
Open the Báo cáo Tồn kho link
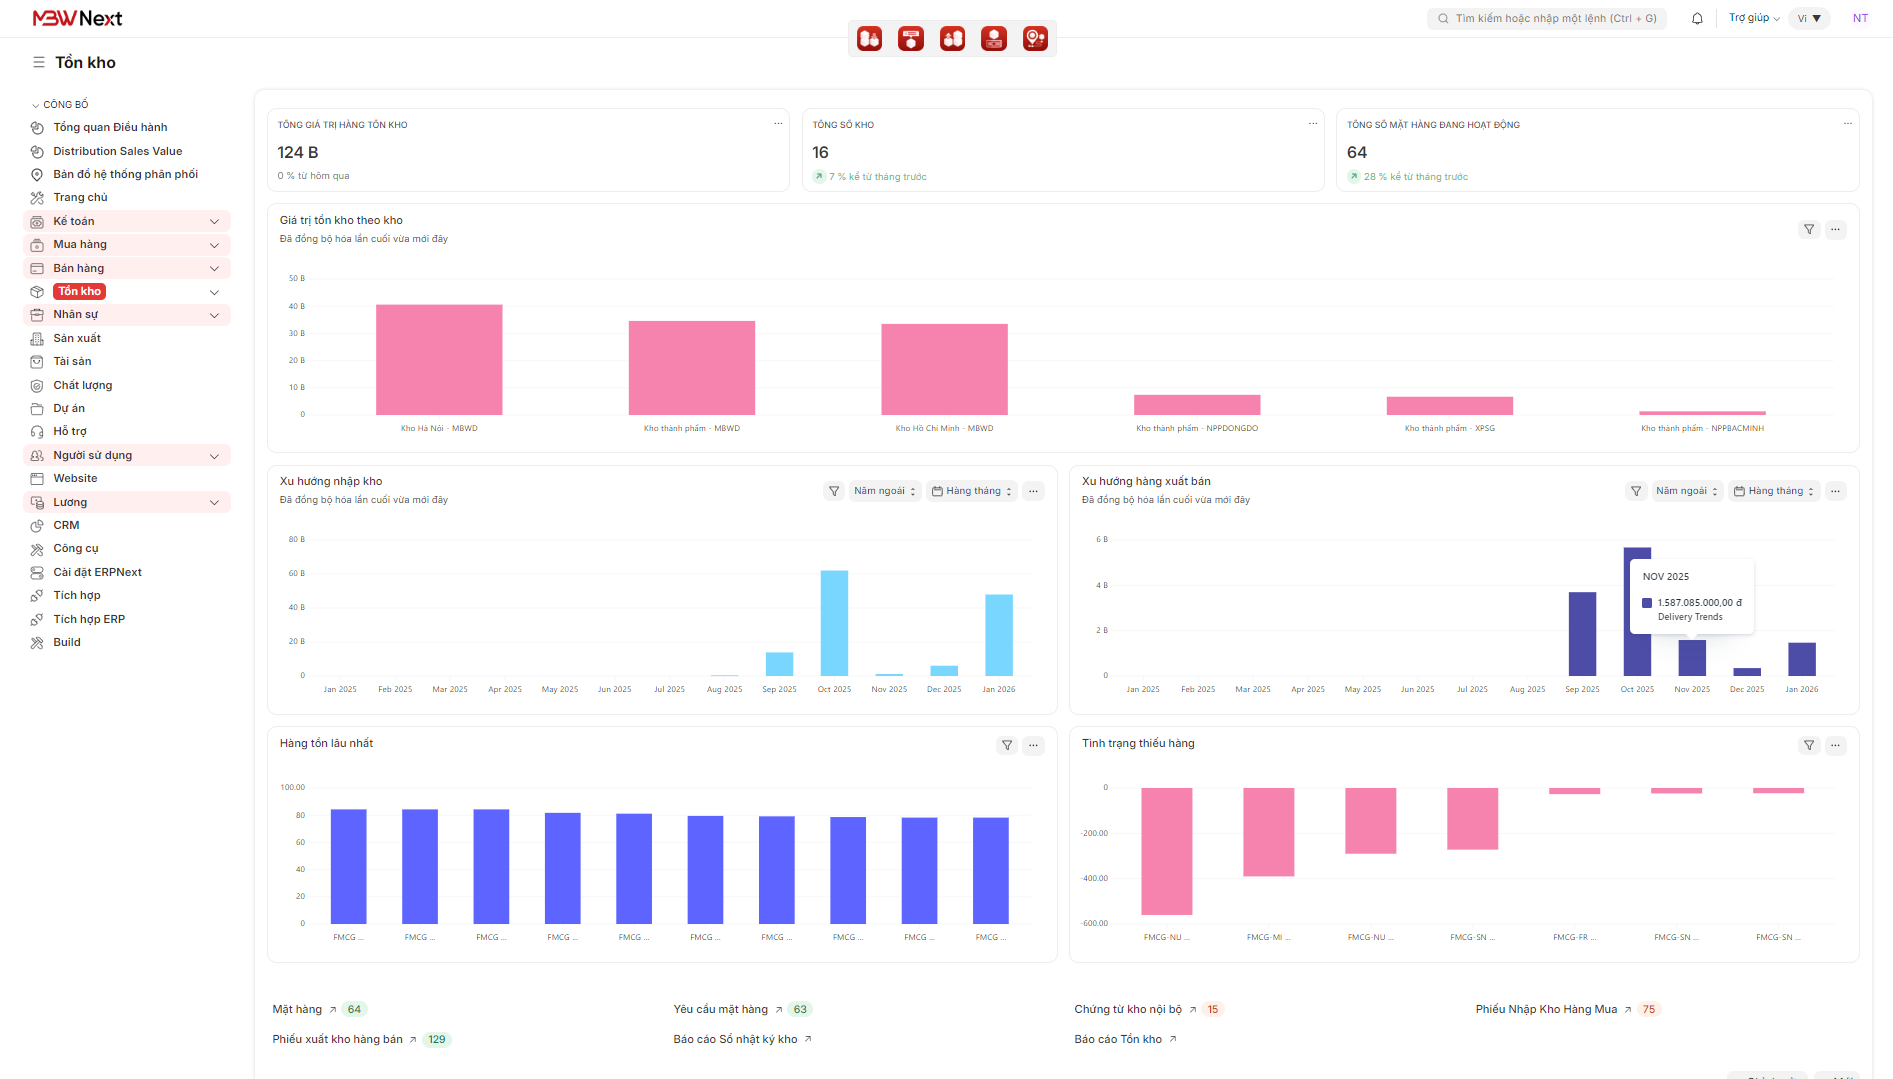[x=1119, y=1039]
